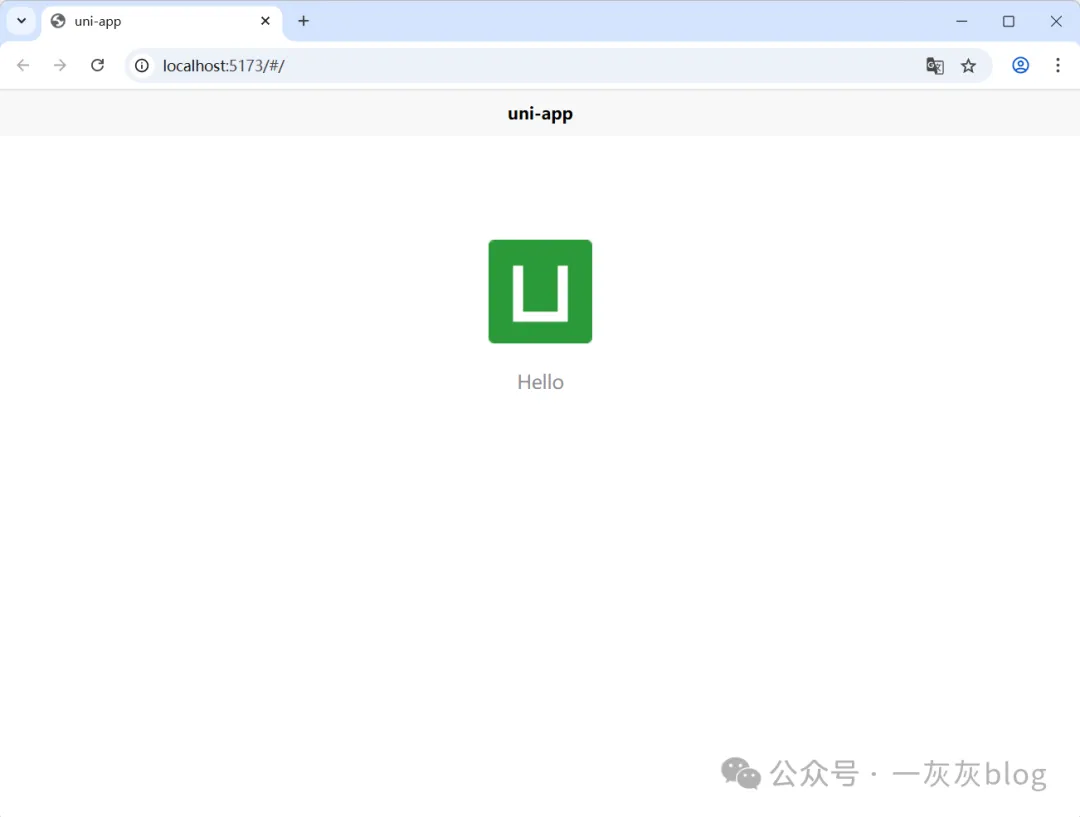Click the green uni-app logo image
This screenshot has width=1080, height=817.
(540, 291)
